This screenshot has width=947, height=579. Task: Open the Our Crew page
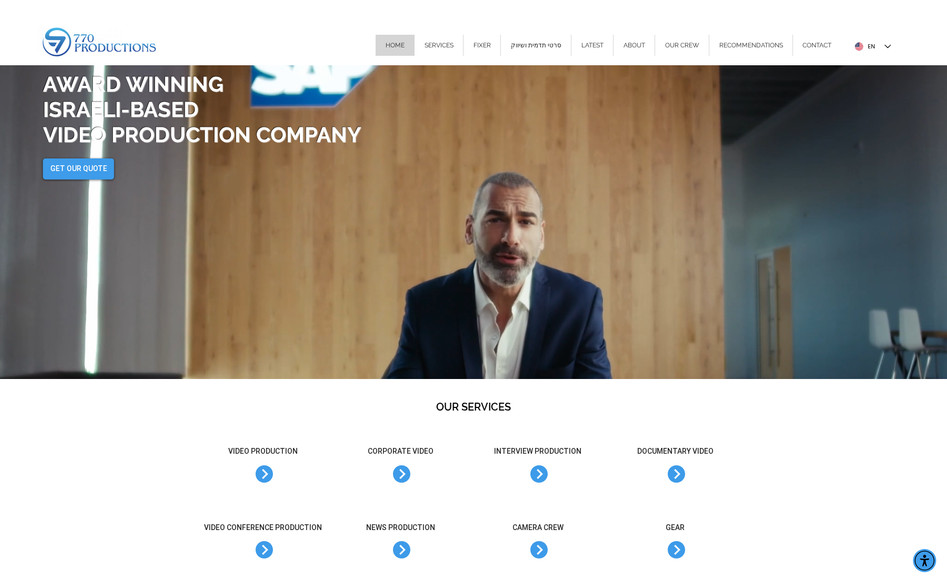(x=682, y=45)
